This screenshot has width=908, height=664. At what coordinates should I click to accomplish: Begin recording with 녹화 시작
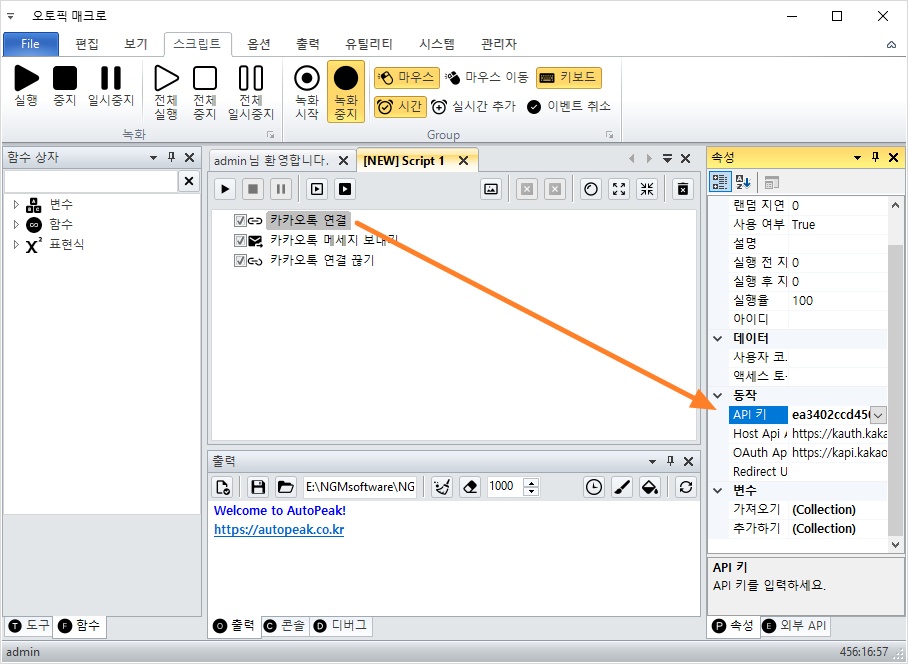click(x=307, y=93)
